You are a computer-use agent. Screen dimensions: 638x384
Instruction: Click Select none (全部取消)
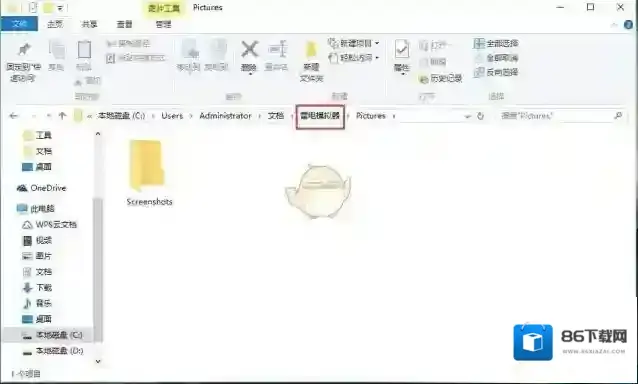496,58
